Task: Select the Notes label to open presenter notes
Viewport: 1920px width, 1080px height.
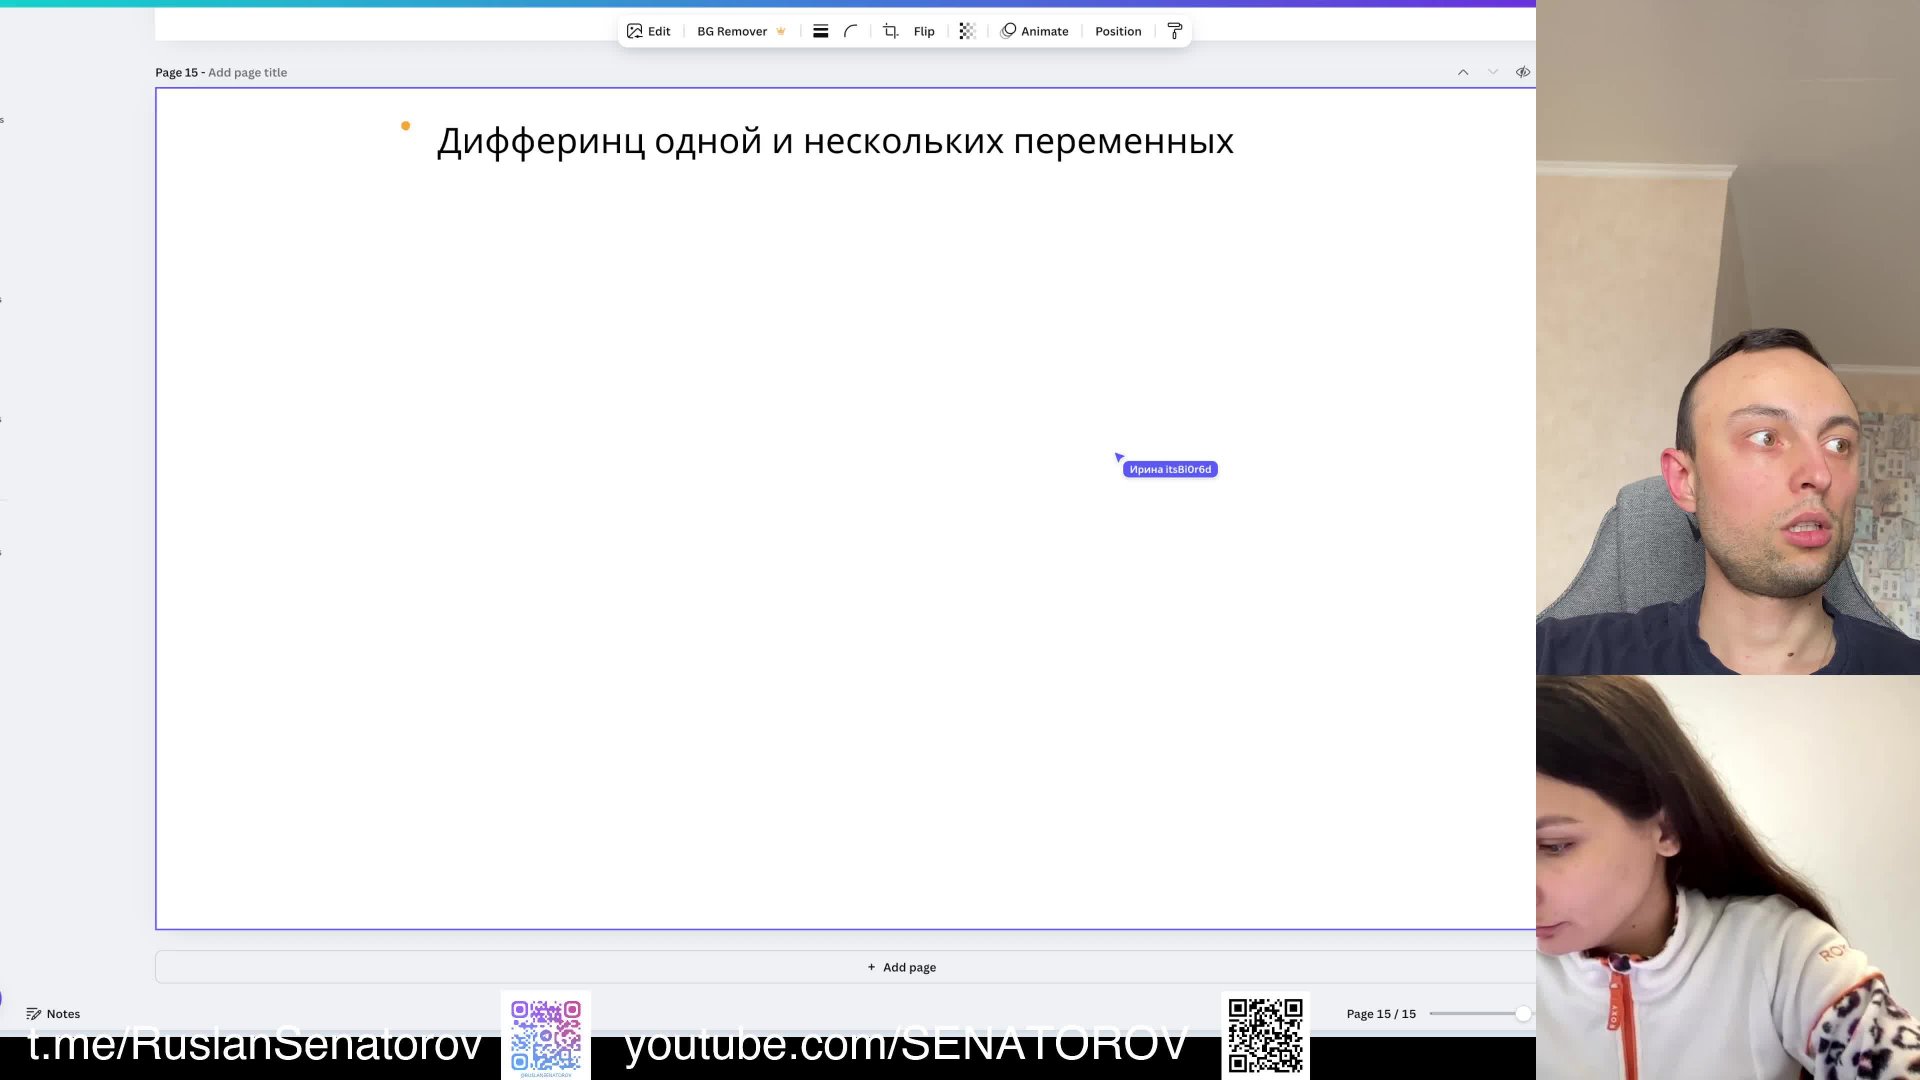Action: pos(63,1013)
